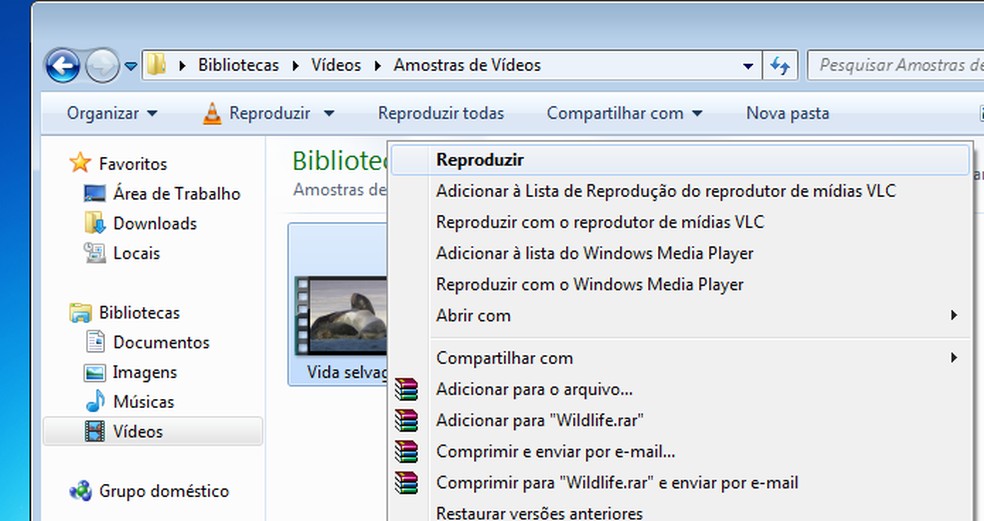Screen dimensions: 984x521
Task: Select the Favoritos star icon
Action: point(80,163)
